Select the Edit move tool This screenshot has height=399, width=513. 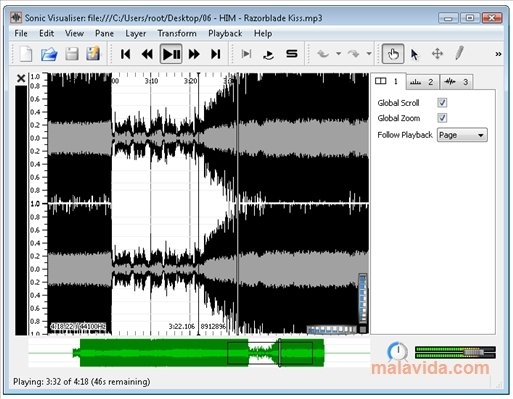pos(437,54)
